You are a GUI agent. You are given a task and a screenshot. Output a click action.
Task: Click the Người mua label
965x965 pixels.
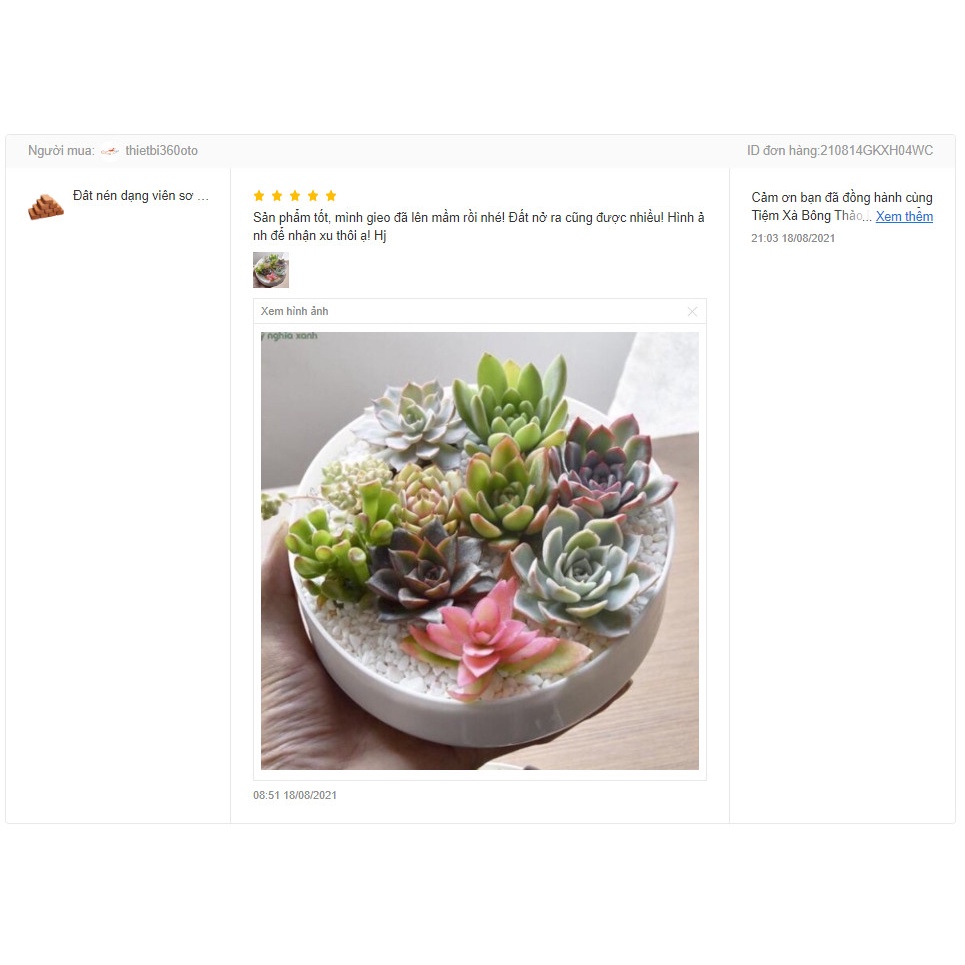61,151
